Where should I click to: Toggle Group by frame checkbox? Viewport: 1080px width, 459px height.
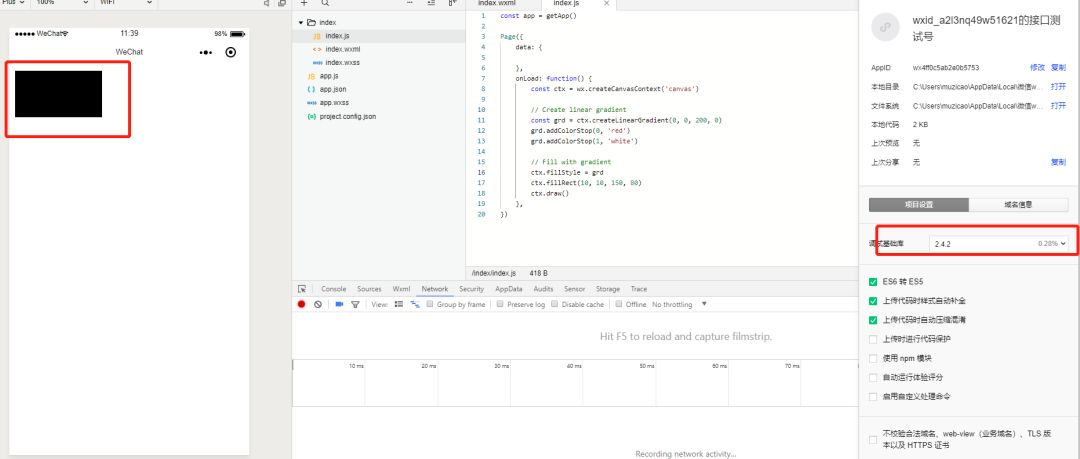pos(430,304)
